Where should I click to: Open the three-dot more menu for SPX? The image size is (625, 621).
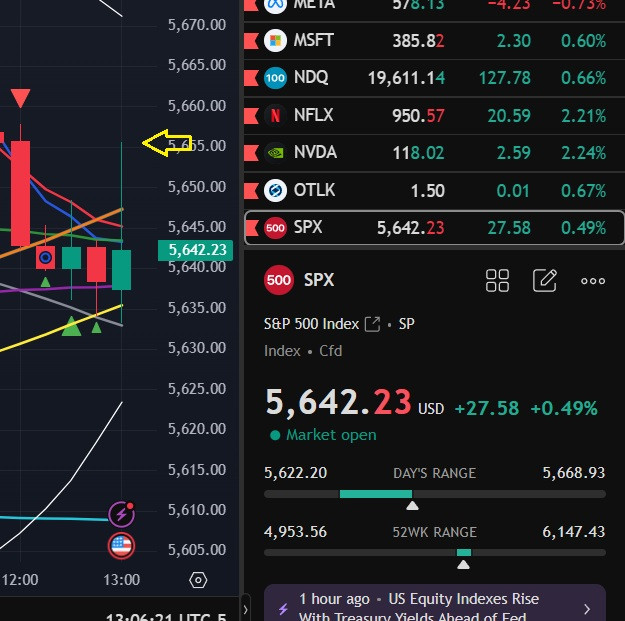click(x=593, y=281)
